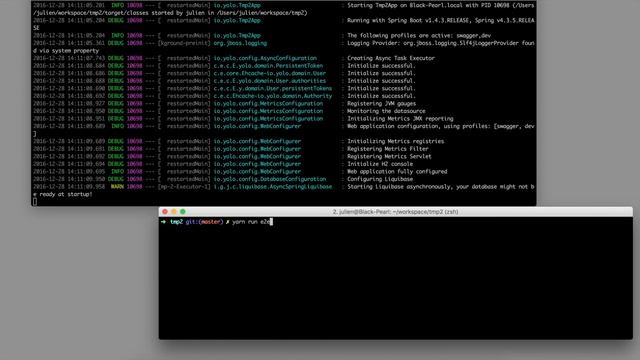This screenshot has height=360, width=640.
Task: Zoom the front terminal with green button
Action: click(183, 211)
